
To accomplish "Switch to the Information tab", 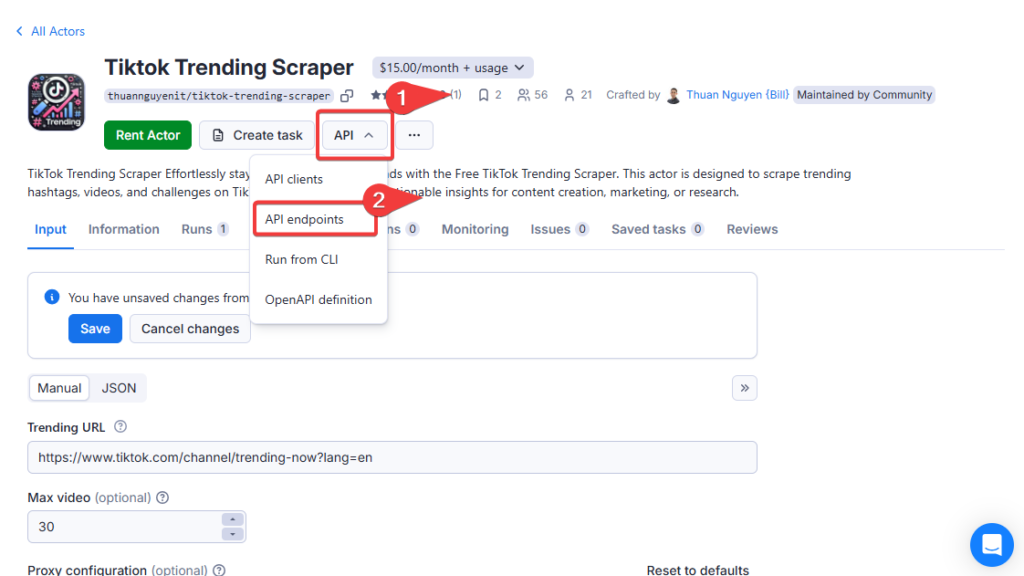I will tap(123, 229).
